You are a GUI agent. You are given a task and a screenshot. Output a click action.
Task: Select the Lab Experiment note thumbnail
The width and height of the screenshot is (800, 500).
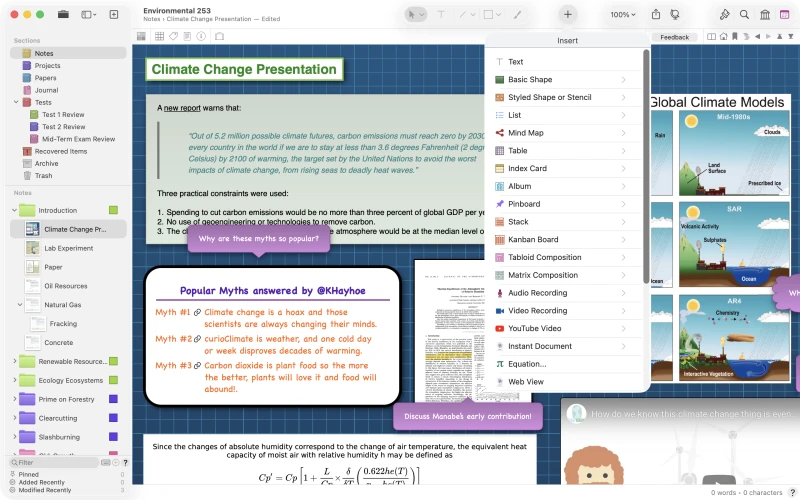32,248
